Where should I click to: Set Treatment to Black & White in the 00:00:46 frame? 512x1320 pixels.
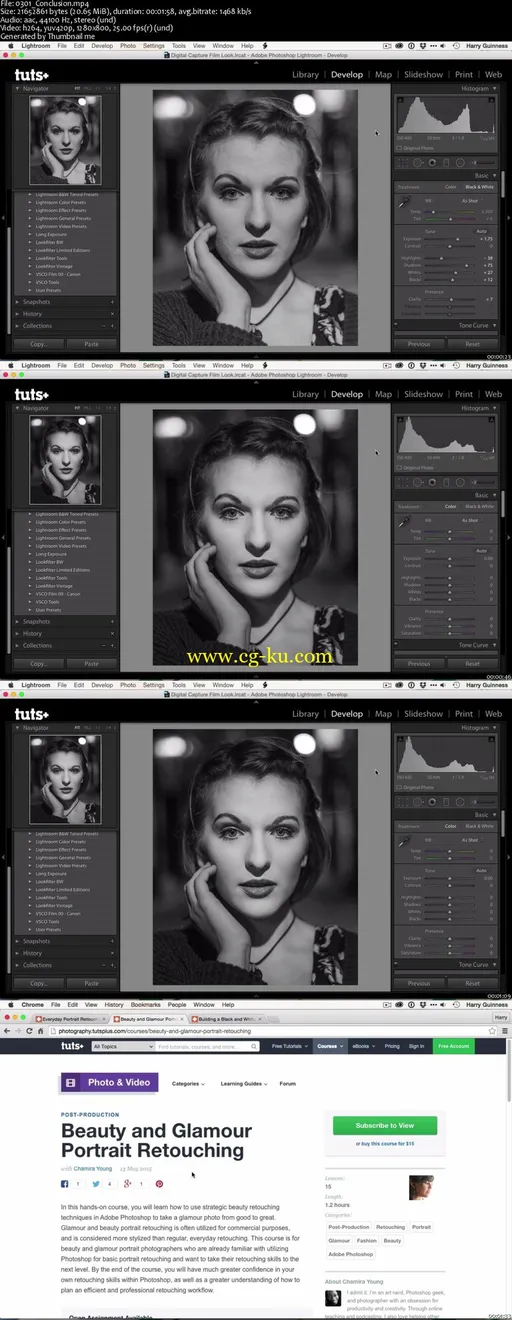pyautogui.click(x=480, y=507)
